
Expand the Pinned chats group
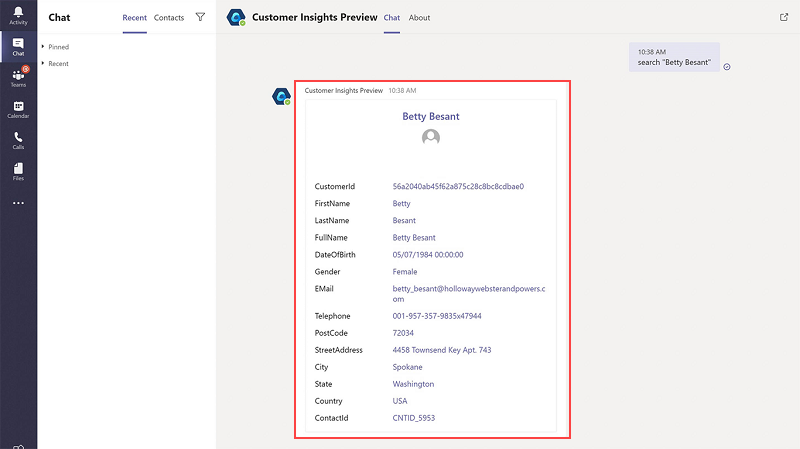tap(55, 47)
